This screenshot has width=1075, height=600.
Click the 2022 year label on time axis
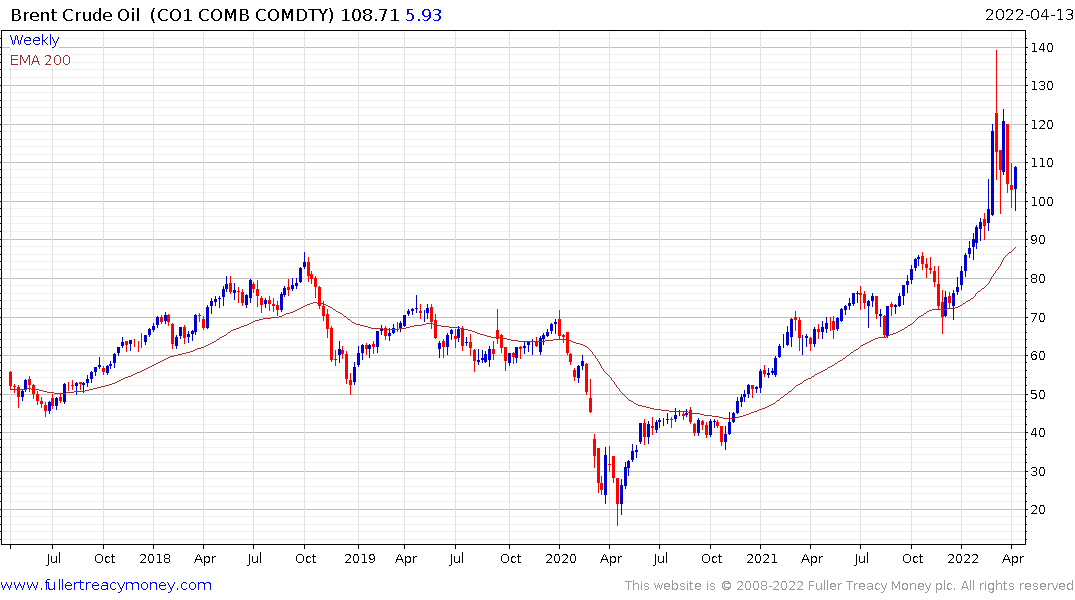[963, 558]
